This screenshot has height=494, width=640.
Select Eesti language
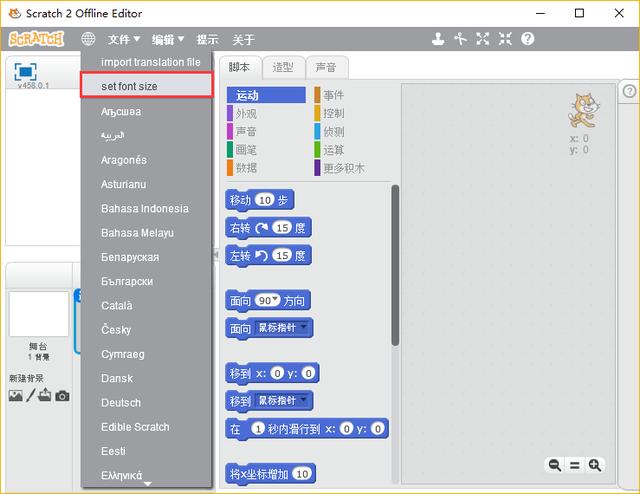tap(147, 451)
